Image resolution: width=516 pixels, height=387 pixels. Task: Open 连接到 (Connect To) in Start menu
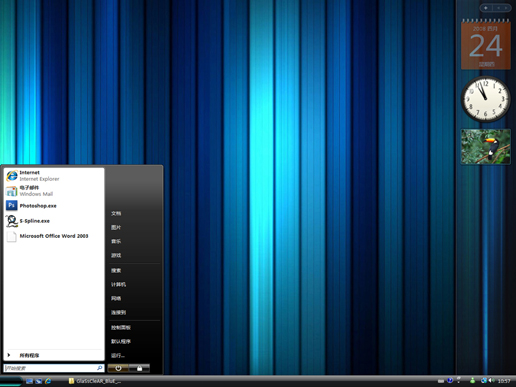135,312
